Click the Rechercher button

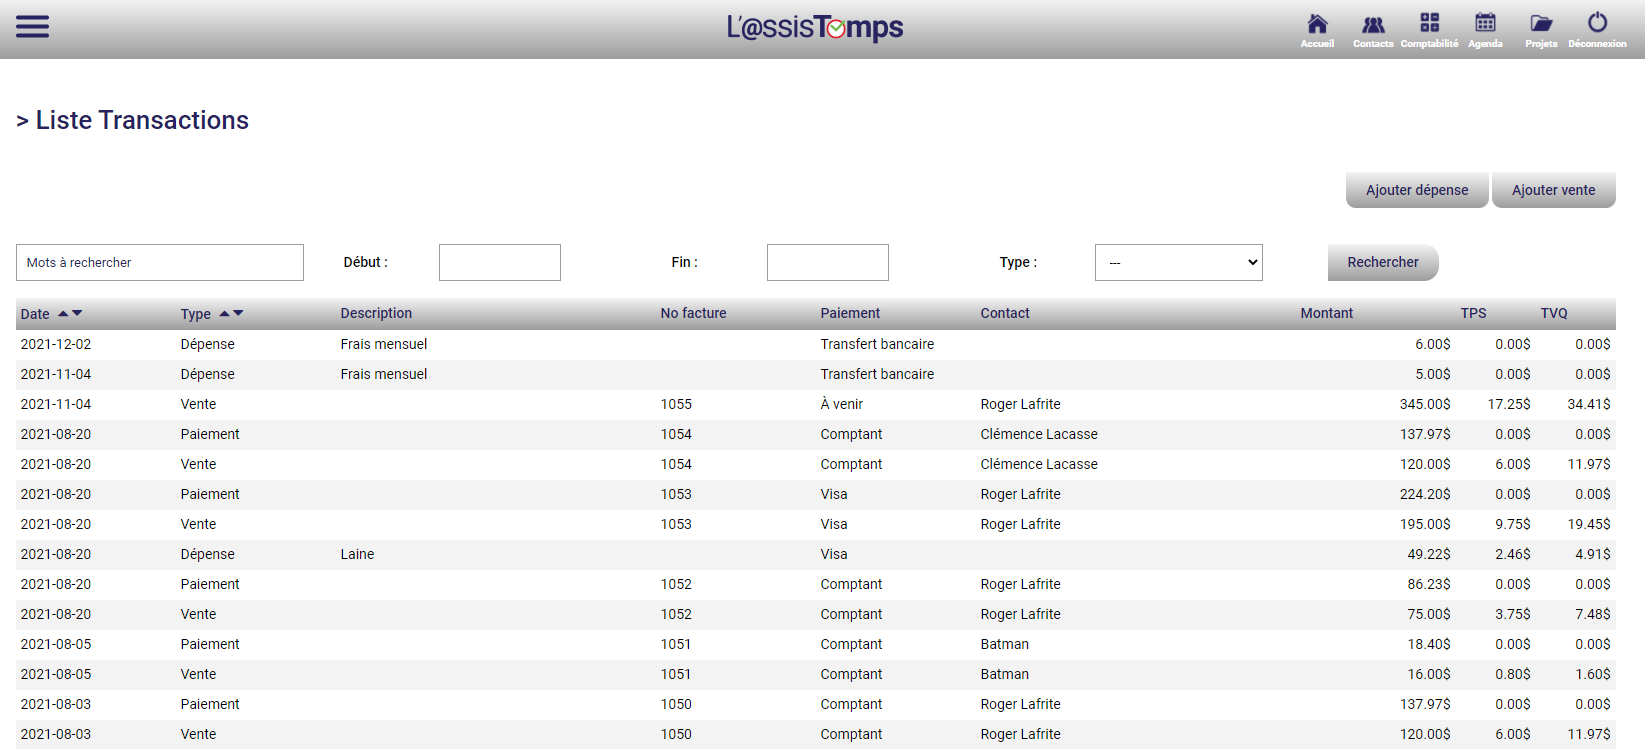coord(1382,262)
